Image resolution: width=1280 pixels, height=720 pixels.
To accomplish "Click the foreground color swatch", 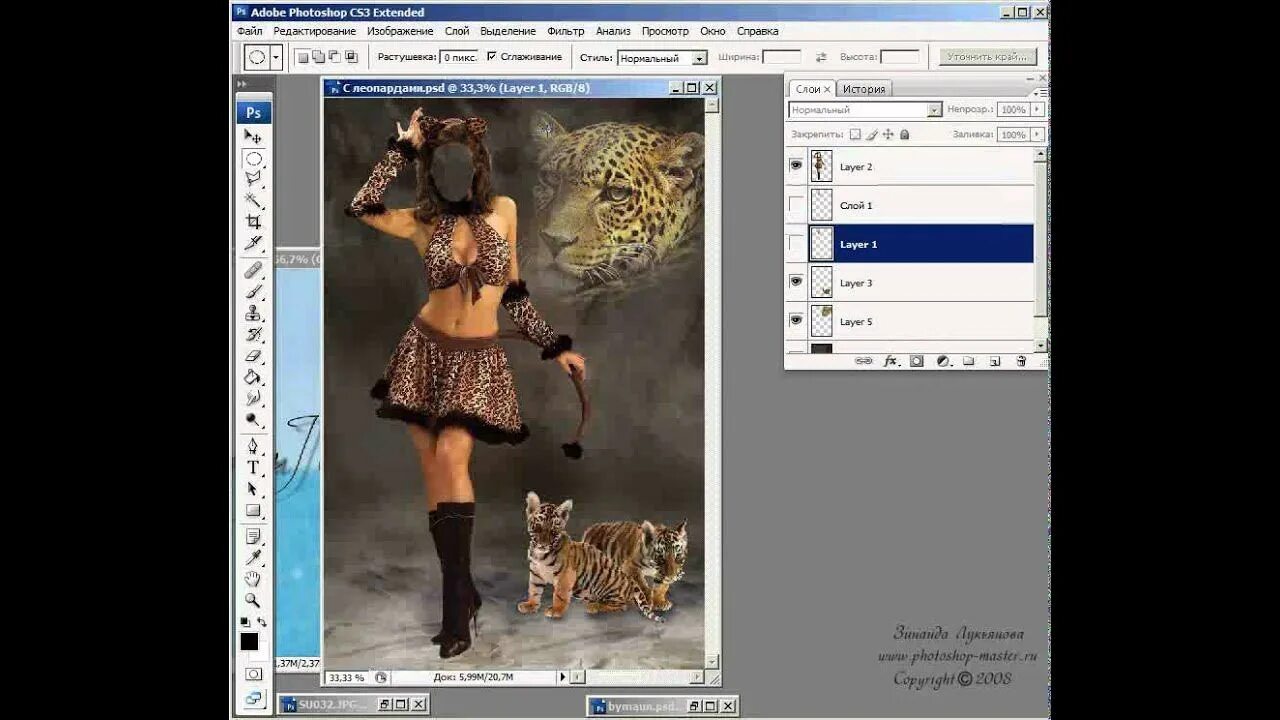I will tap(249, 641).
